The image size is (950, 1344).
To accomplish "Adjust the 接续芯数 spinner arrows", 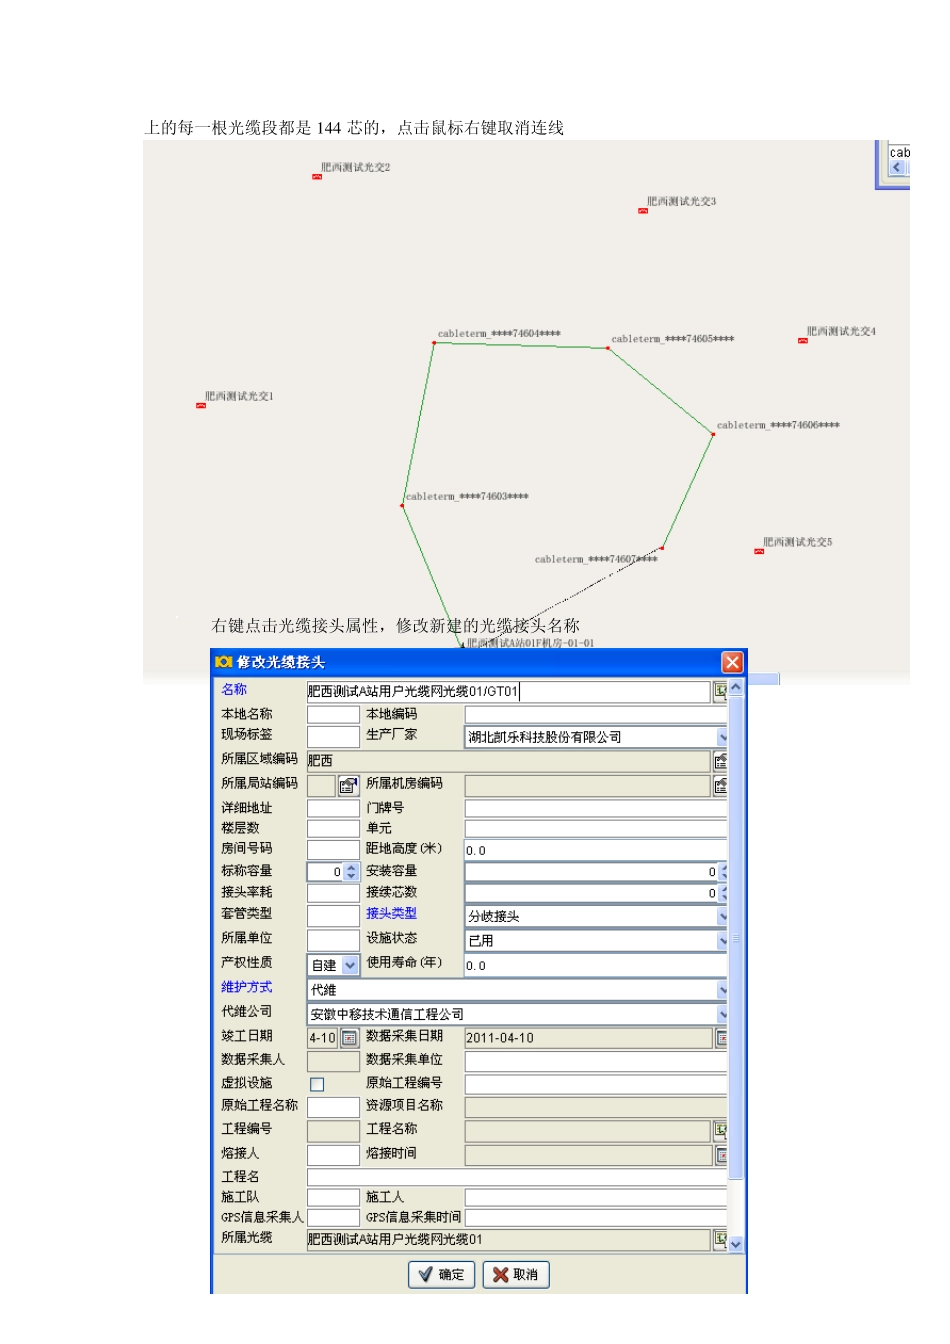I will click(723, 893).
